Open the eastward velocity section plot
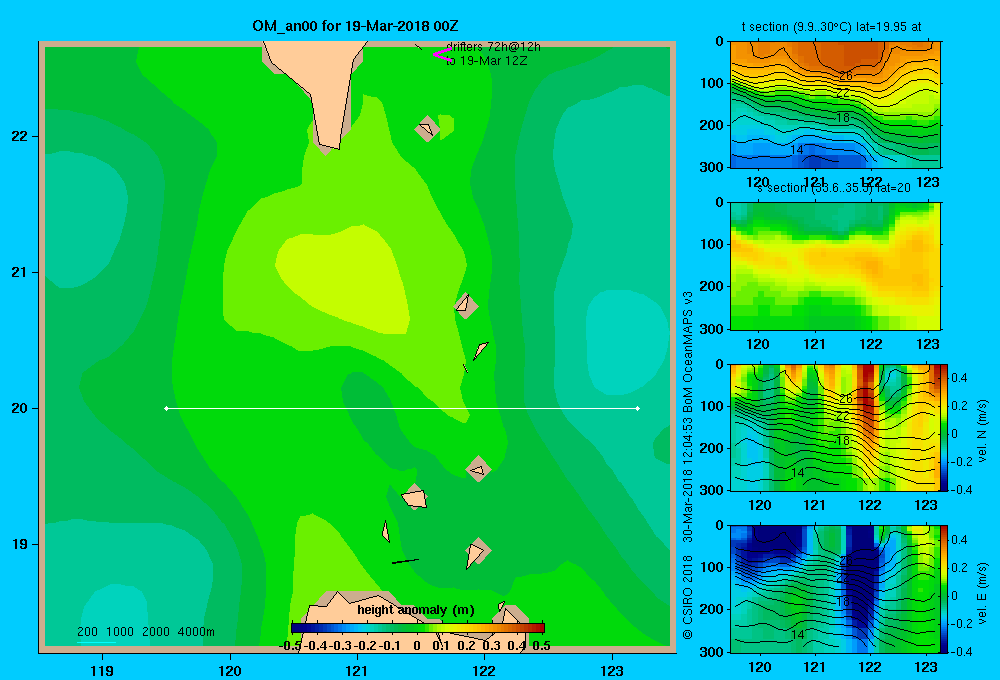Viewport: 1000px width, 680px height. [x=835, y=589]
